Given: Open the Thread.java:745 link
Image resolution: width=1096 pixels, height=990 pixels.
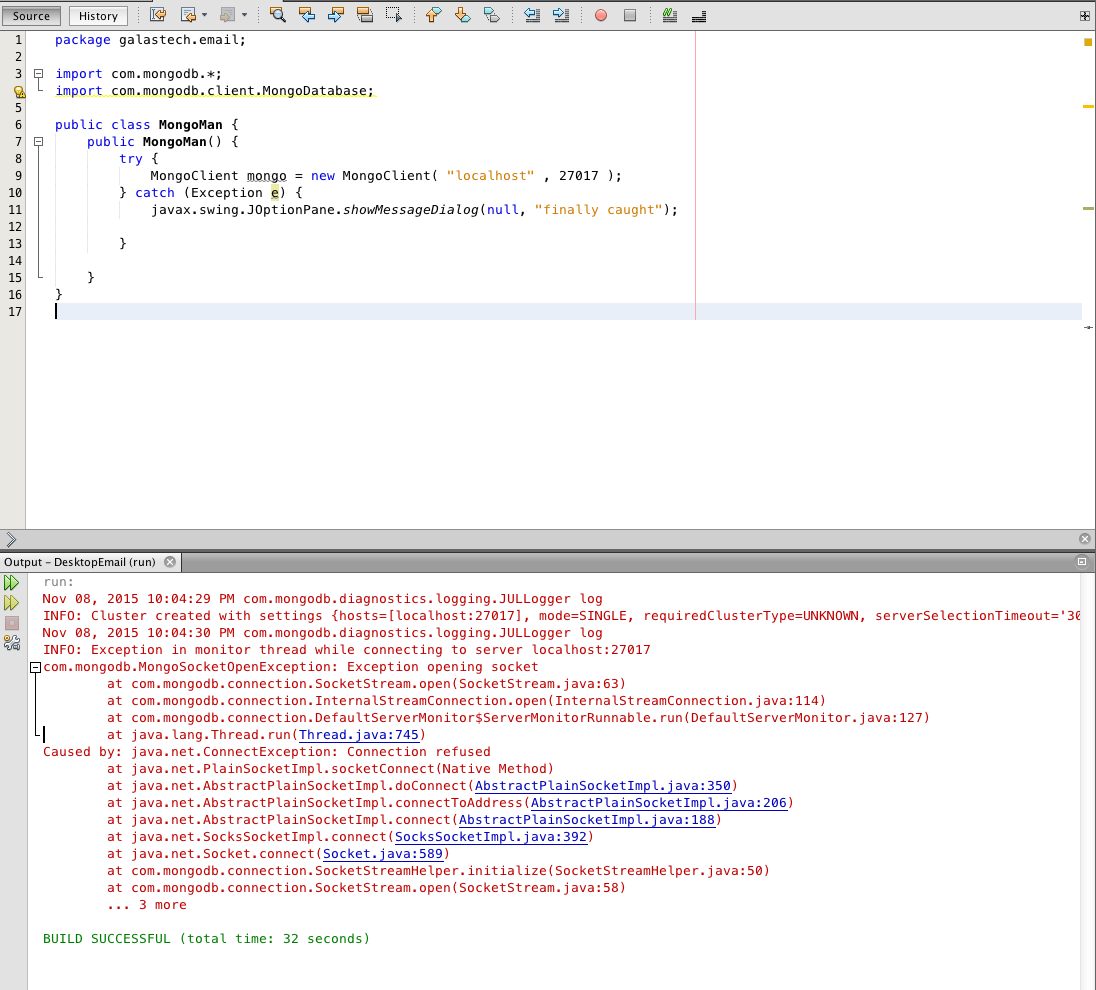Looking at the screenshot, I should click(x=359, y=735).
